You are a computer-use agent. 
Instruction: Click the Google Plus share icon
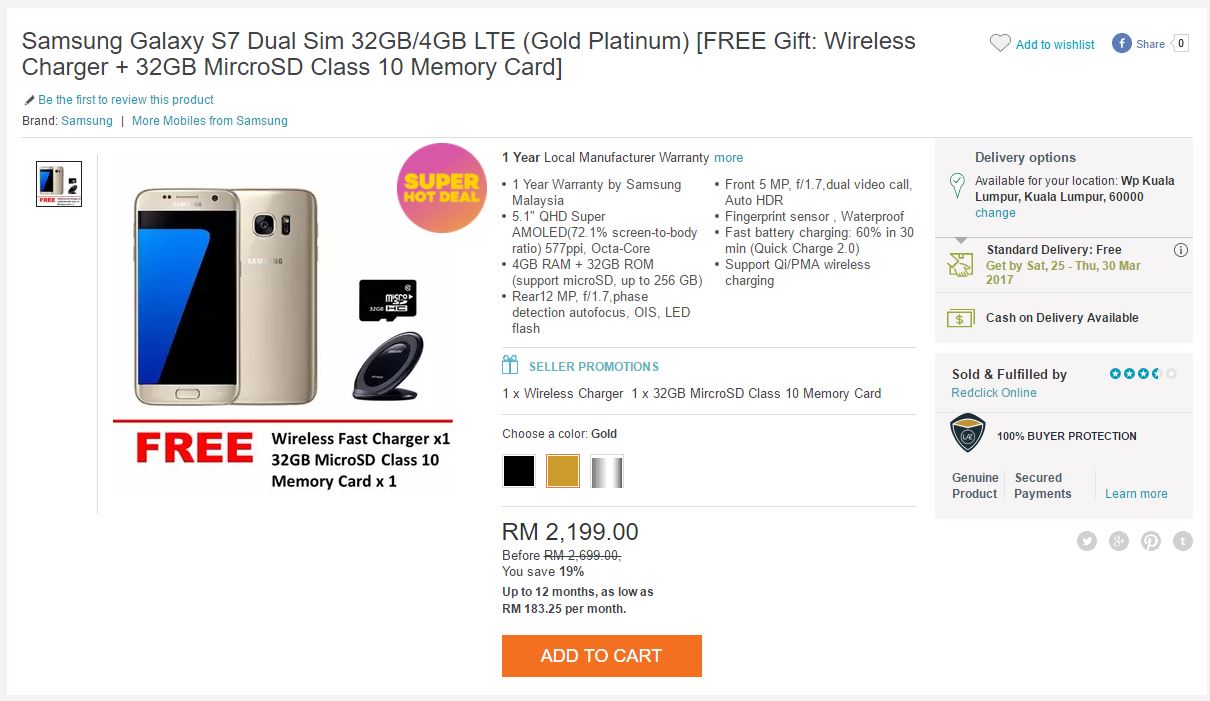pos(1119,541)
